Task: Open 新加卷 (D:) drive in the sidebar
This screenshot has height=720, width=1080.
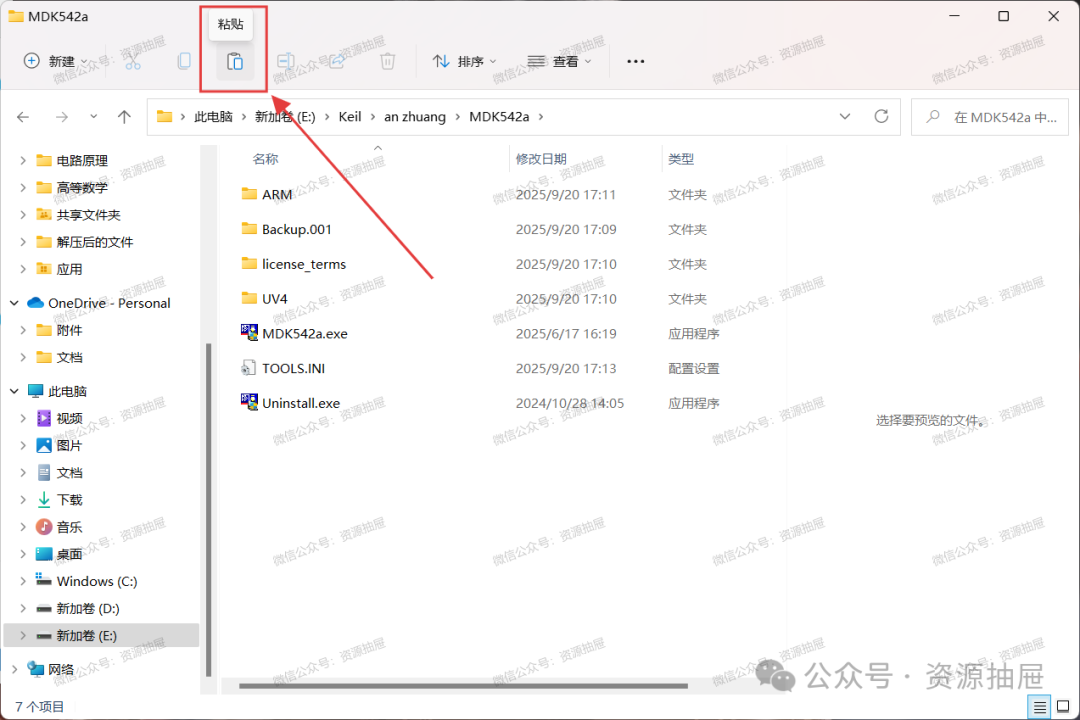Action: pos(87,609)
